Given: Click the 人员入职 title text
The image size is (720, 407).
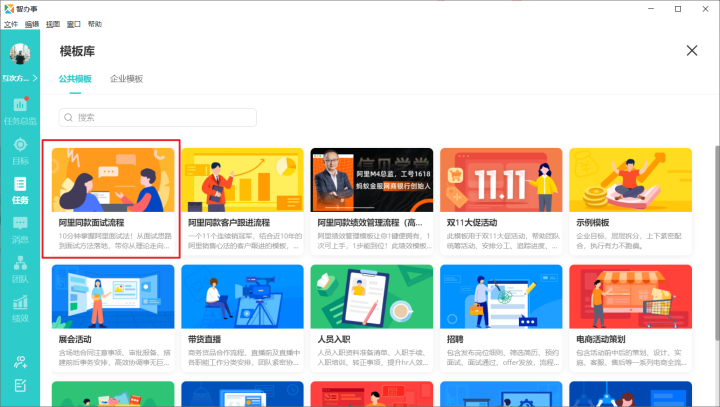Looking at the screenshot, I should point(334,339).
